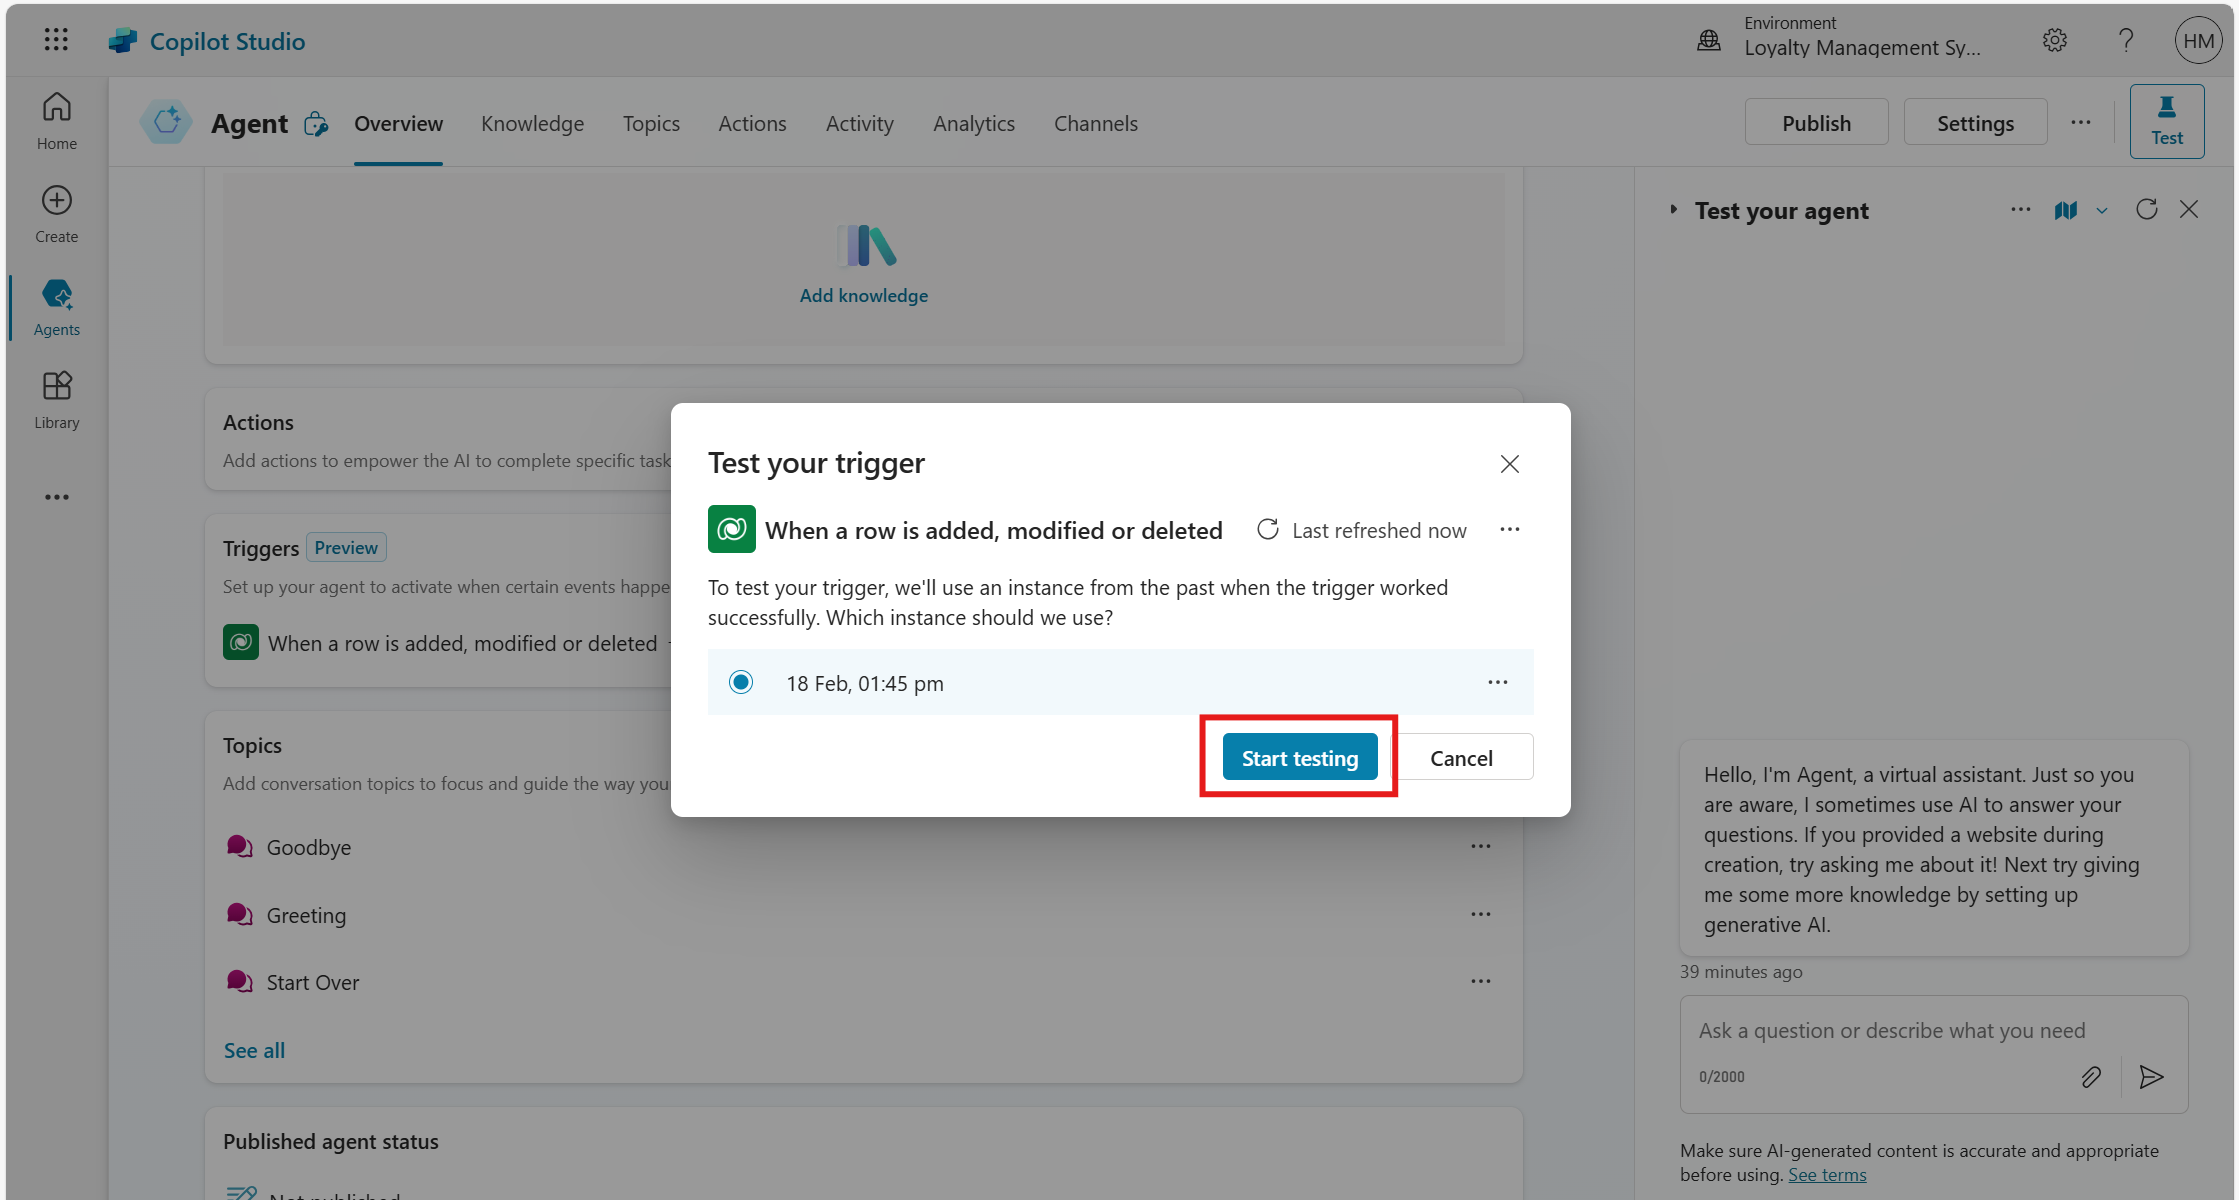This screenshot has width=2239, height=1200.
Task: Select the 18 Feb, 01:45 pm radio button
Action: tap(741, 683)
